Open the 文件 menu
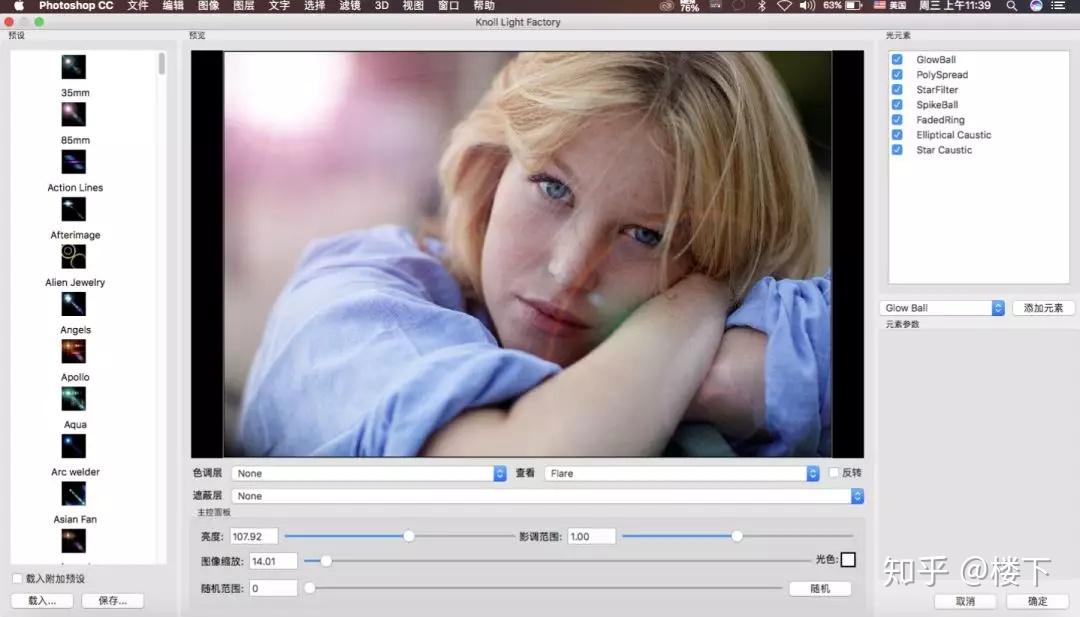Screen dimensions: 1080x617 tap(138, 6)
